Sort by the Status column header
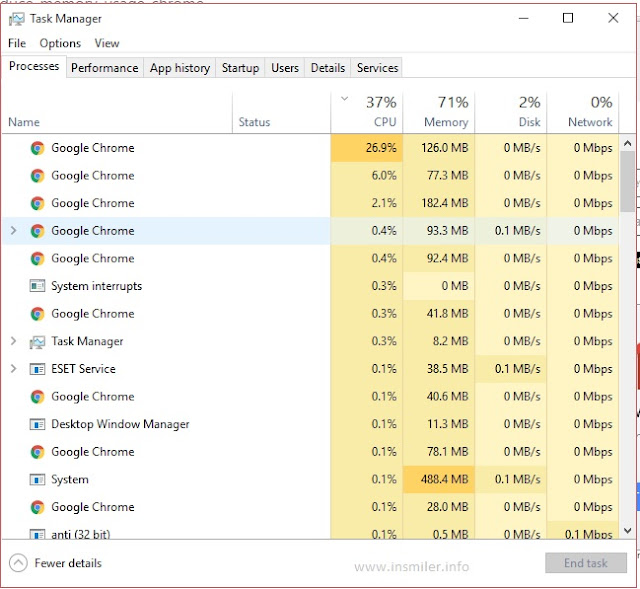The height and width of the screenshot is (589, 640). click(x=282, y=113)
